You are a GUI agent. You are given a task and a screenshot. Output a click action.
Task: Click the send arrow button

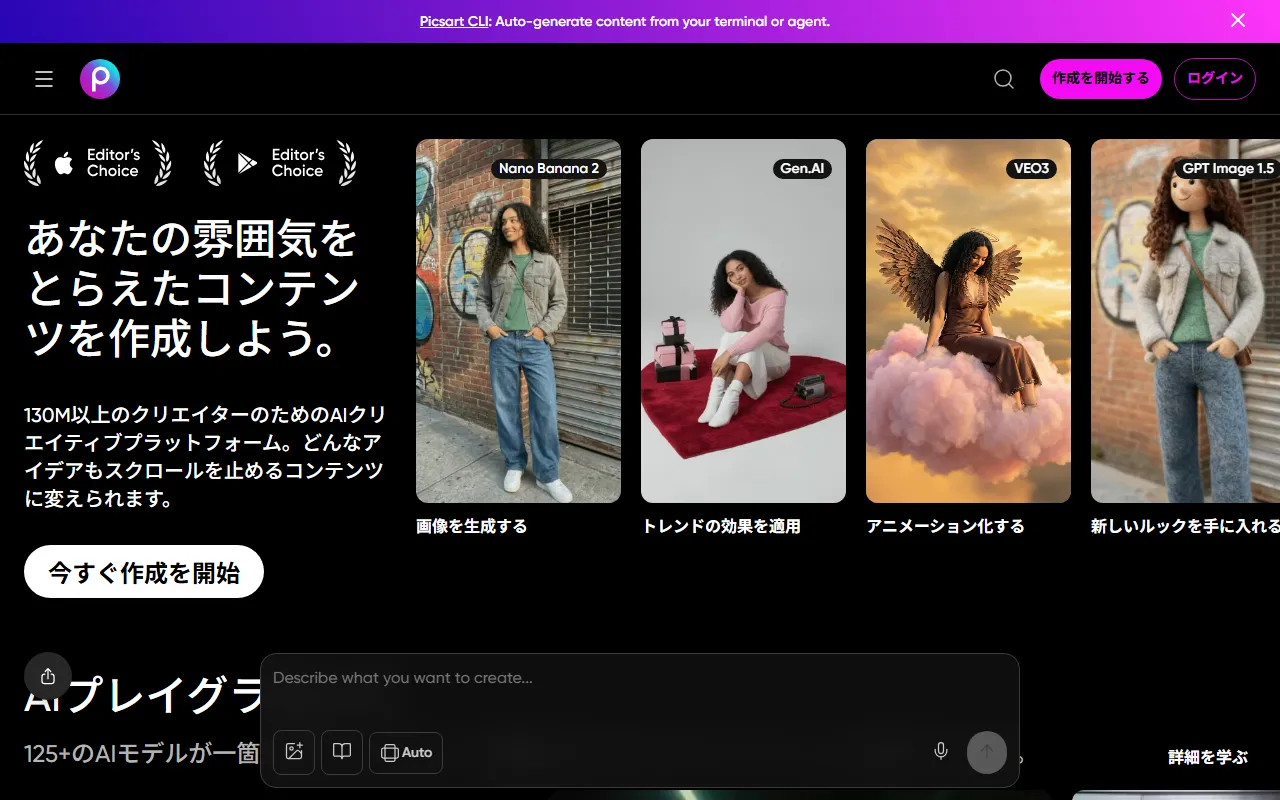(987, 752)
